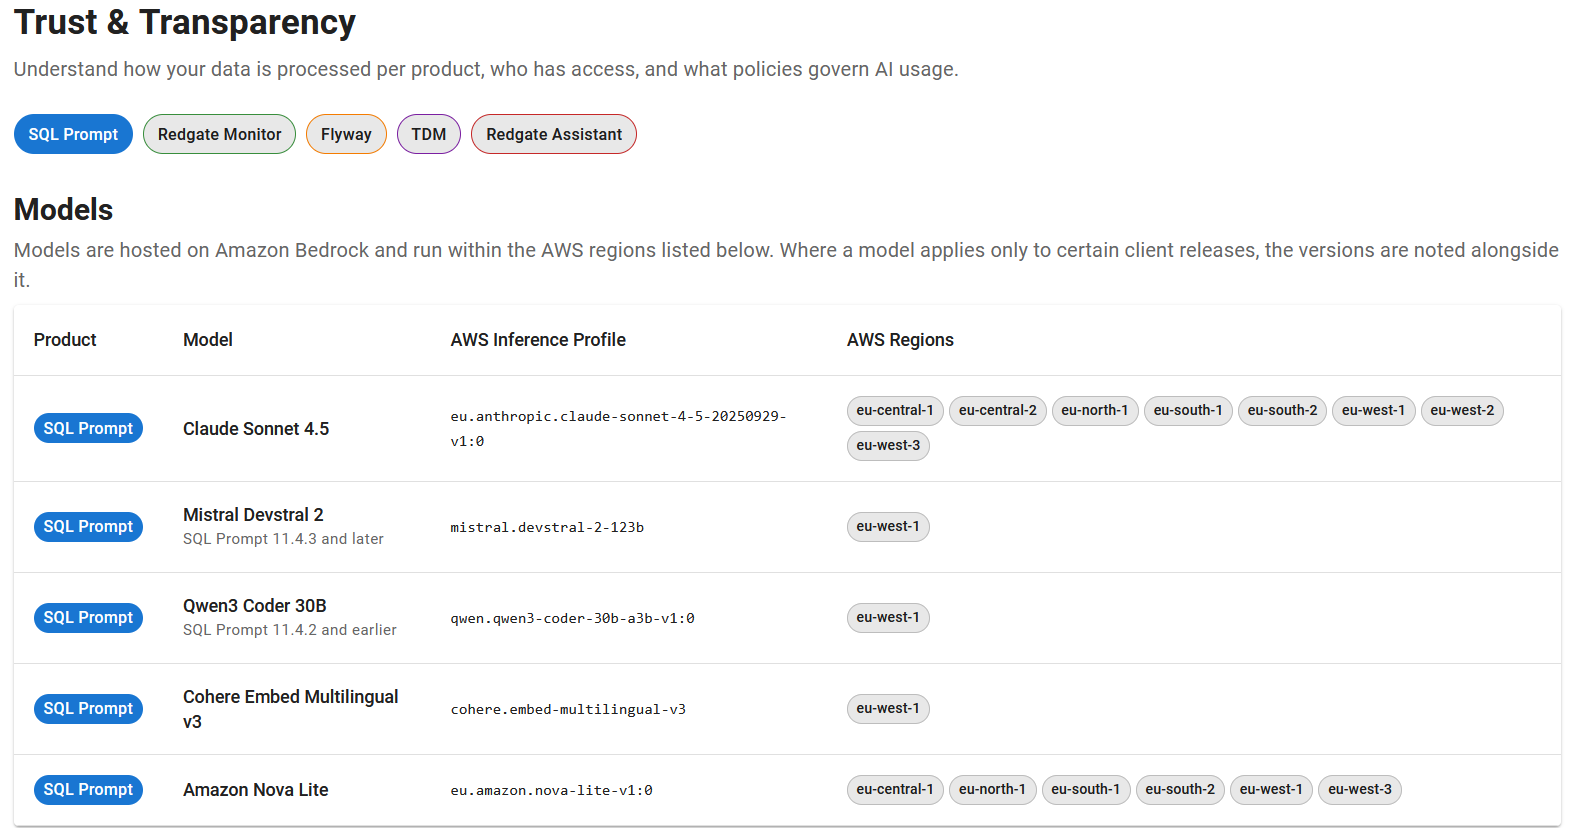The width and height of the screenshot is (1570, 828).
Task: Click the AWS Regions column header
Action: 900,340
